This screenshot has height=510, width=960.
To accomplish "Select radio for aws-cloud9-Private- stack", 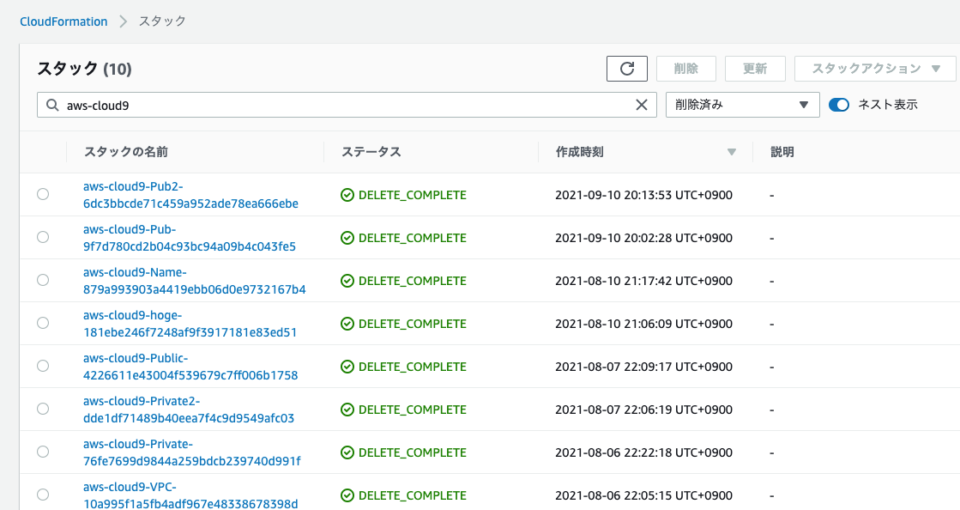I will click(43, 451).
